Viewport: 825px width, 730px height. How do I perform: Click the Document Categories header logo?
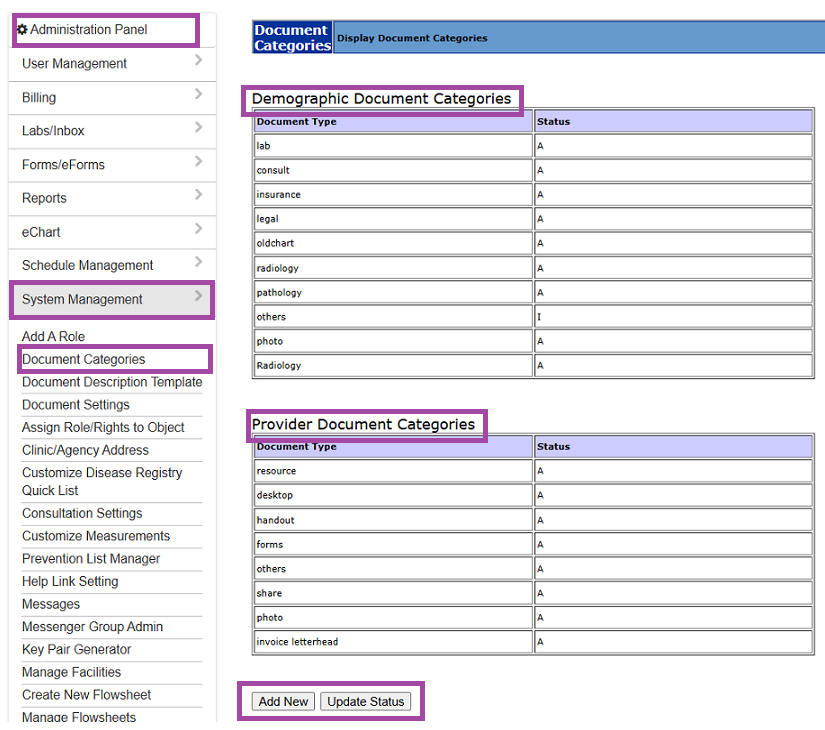(291, 36)
